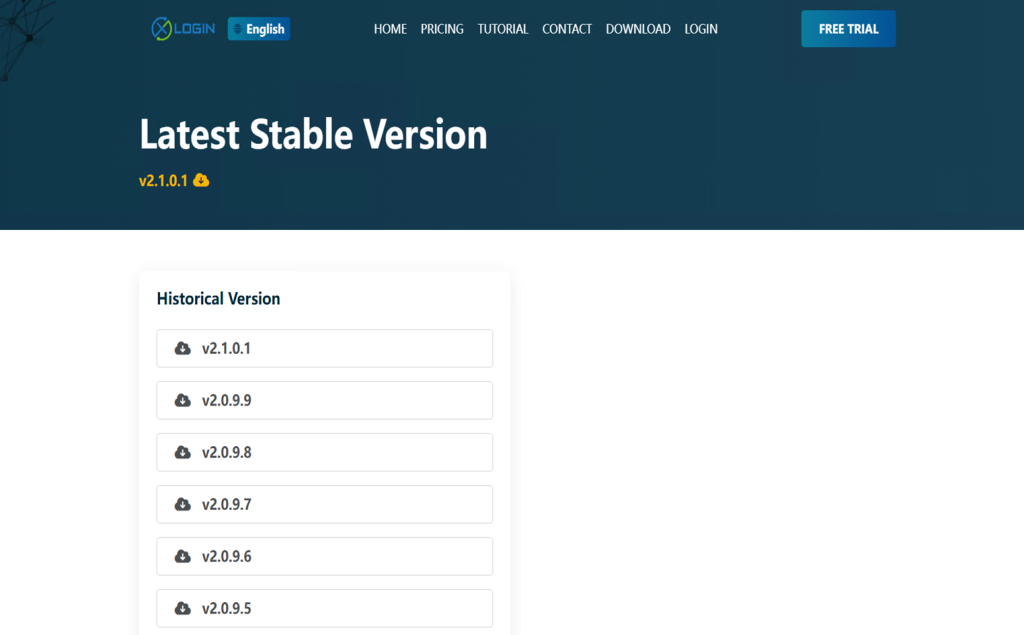
Task: Click cloud download icon in v2.1.0.1 row
Action: pos(182,348)
